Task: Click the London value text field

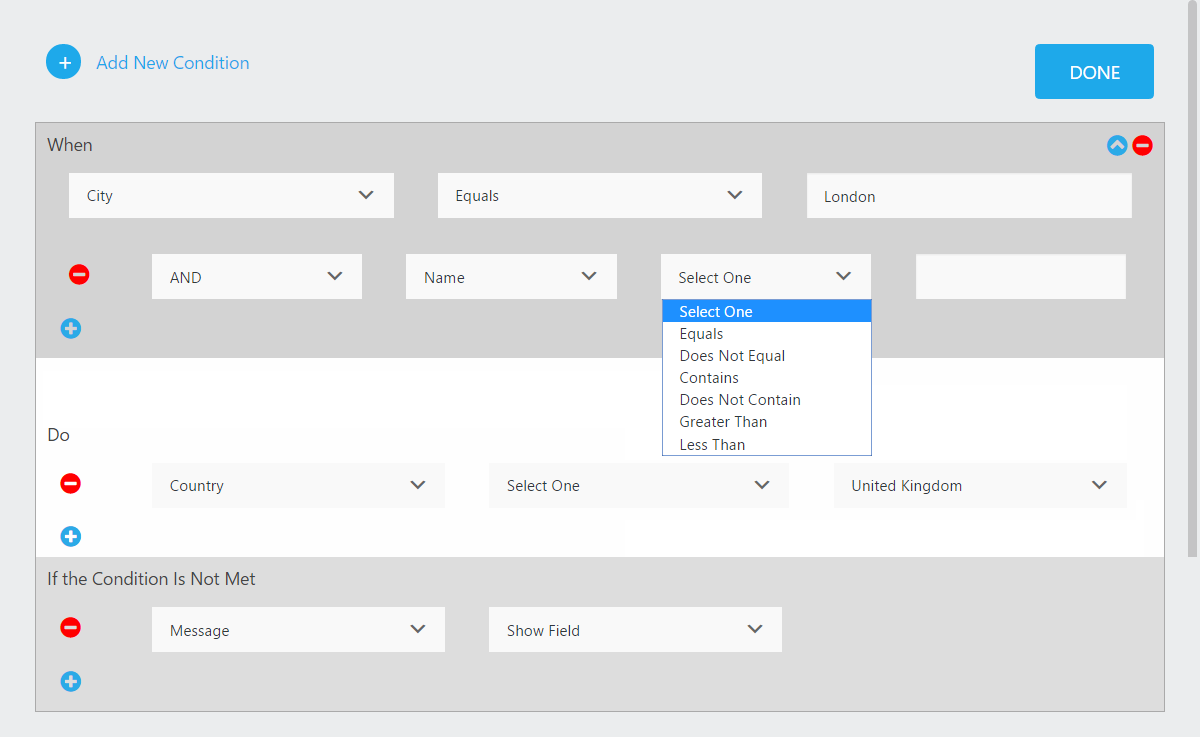Action: click(968, 197)
